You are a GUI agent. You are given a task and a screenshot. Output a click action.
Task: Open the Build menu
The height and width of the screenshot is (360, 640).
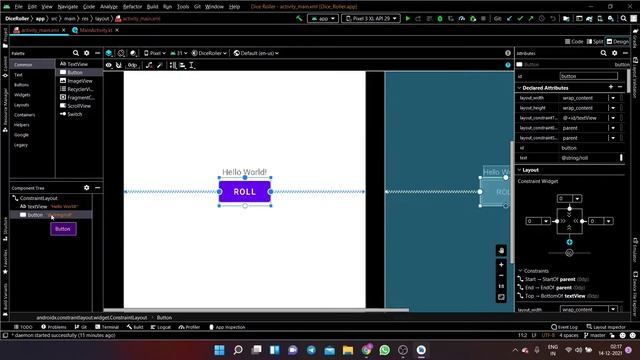click(x=152, y=7)
